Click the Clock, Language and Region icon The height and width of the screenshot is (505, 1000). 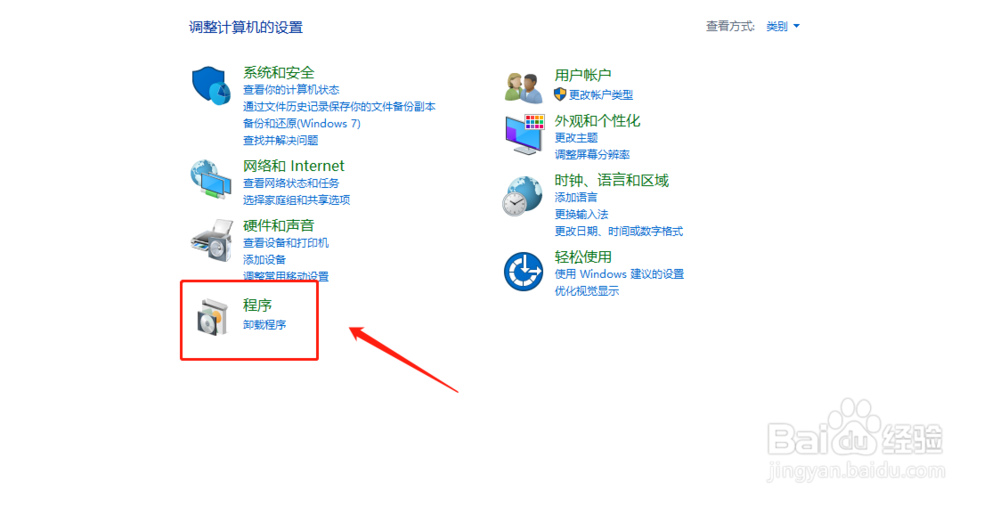[x=523, y=196]
